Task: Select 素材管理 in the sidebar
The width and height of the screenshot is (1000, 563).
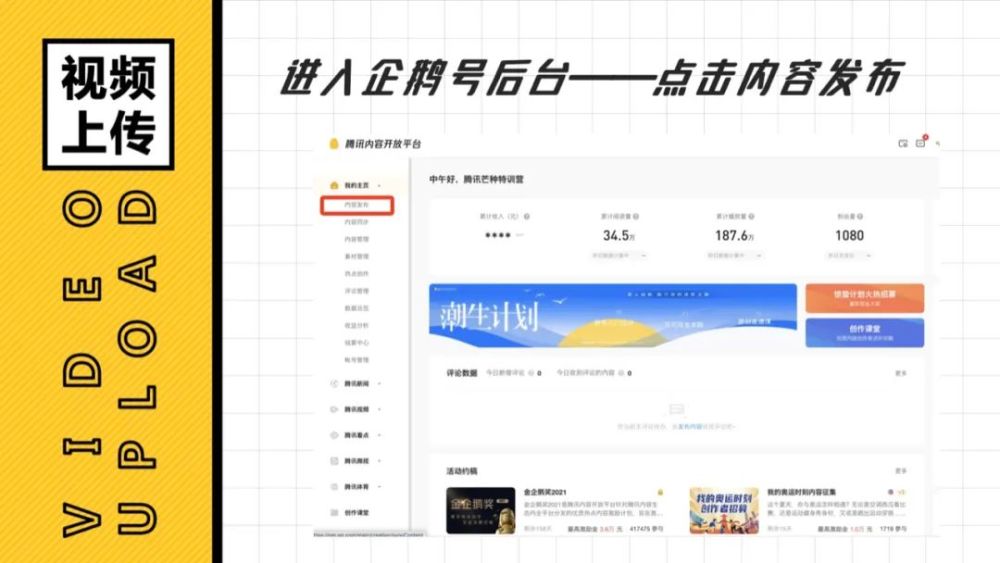Action: [357, 256]
